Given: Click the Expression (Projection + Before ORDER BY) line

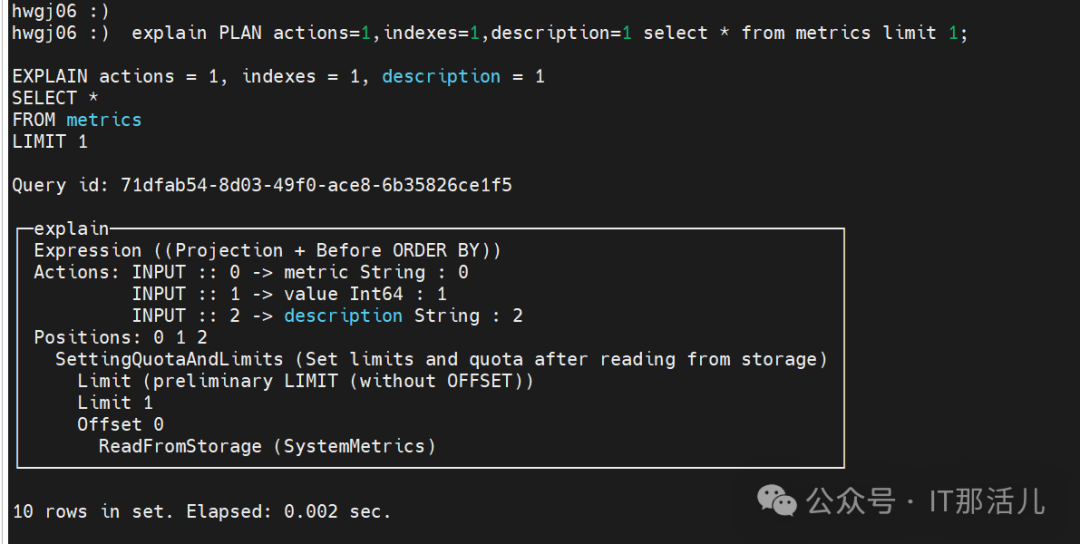Looking at the screenshot, I should point(267,250).
